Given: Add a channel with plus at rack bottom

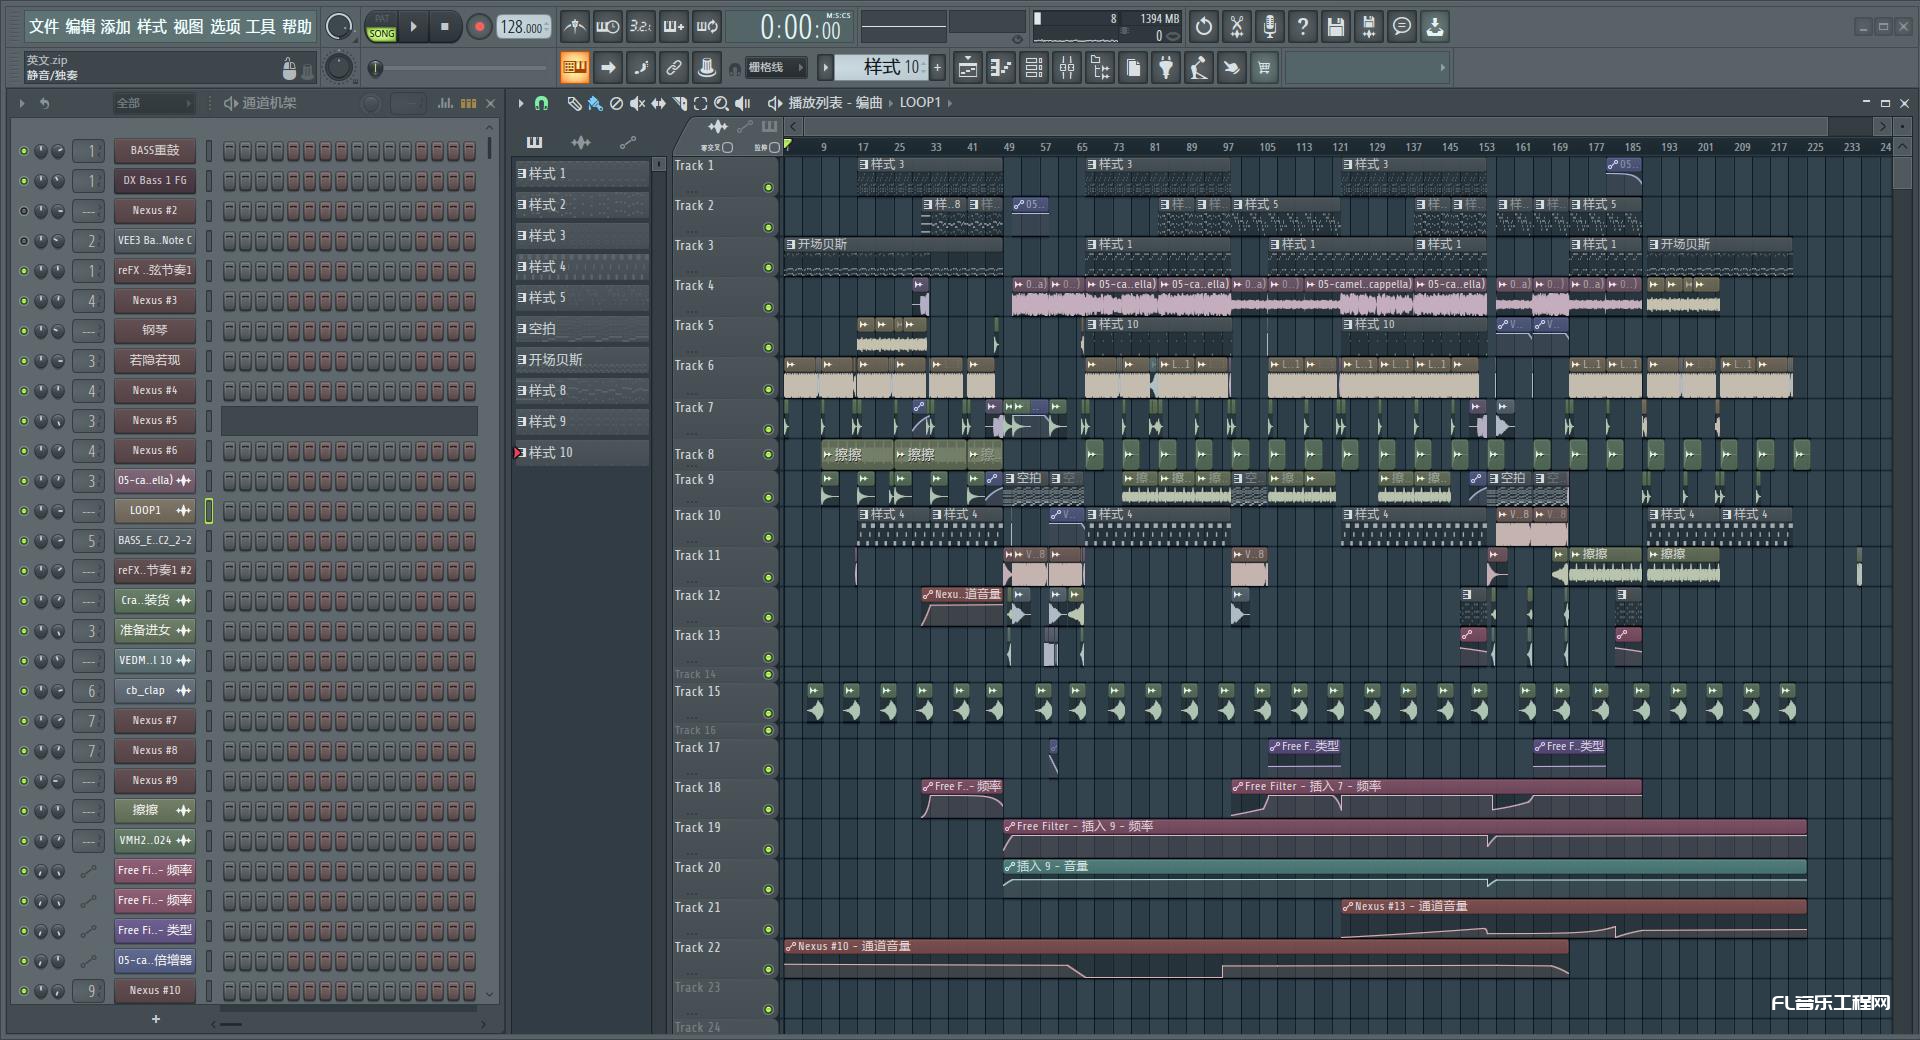Looking at the screenshot, I should pyautogui.click(x=155, y=1019).
